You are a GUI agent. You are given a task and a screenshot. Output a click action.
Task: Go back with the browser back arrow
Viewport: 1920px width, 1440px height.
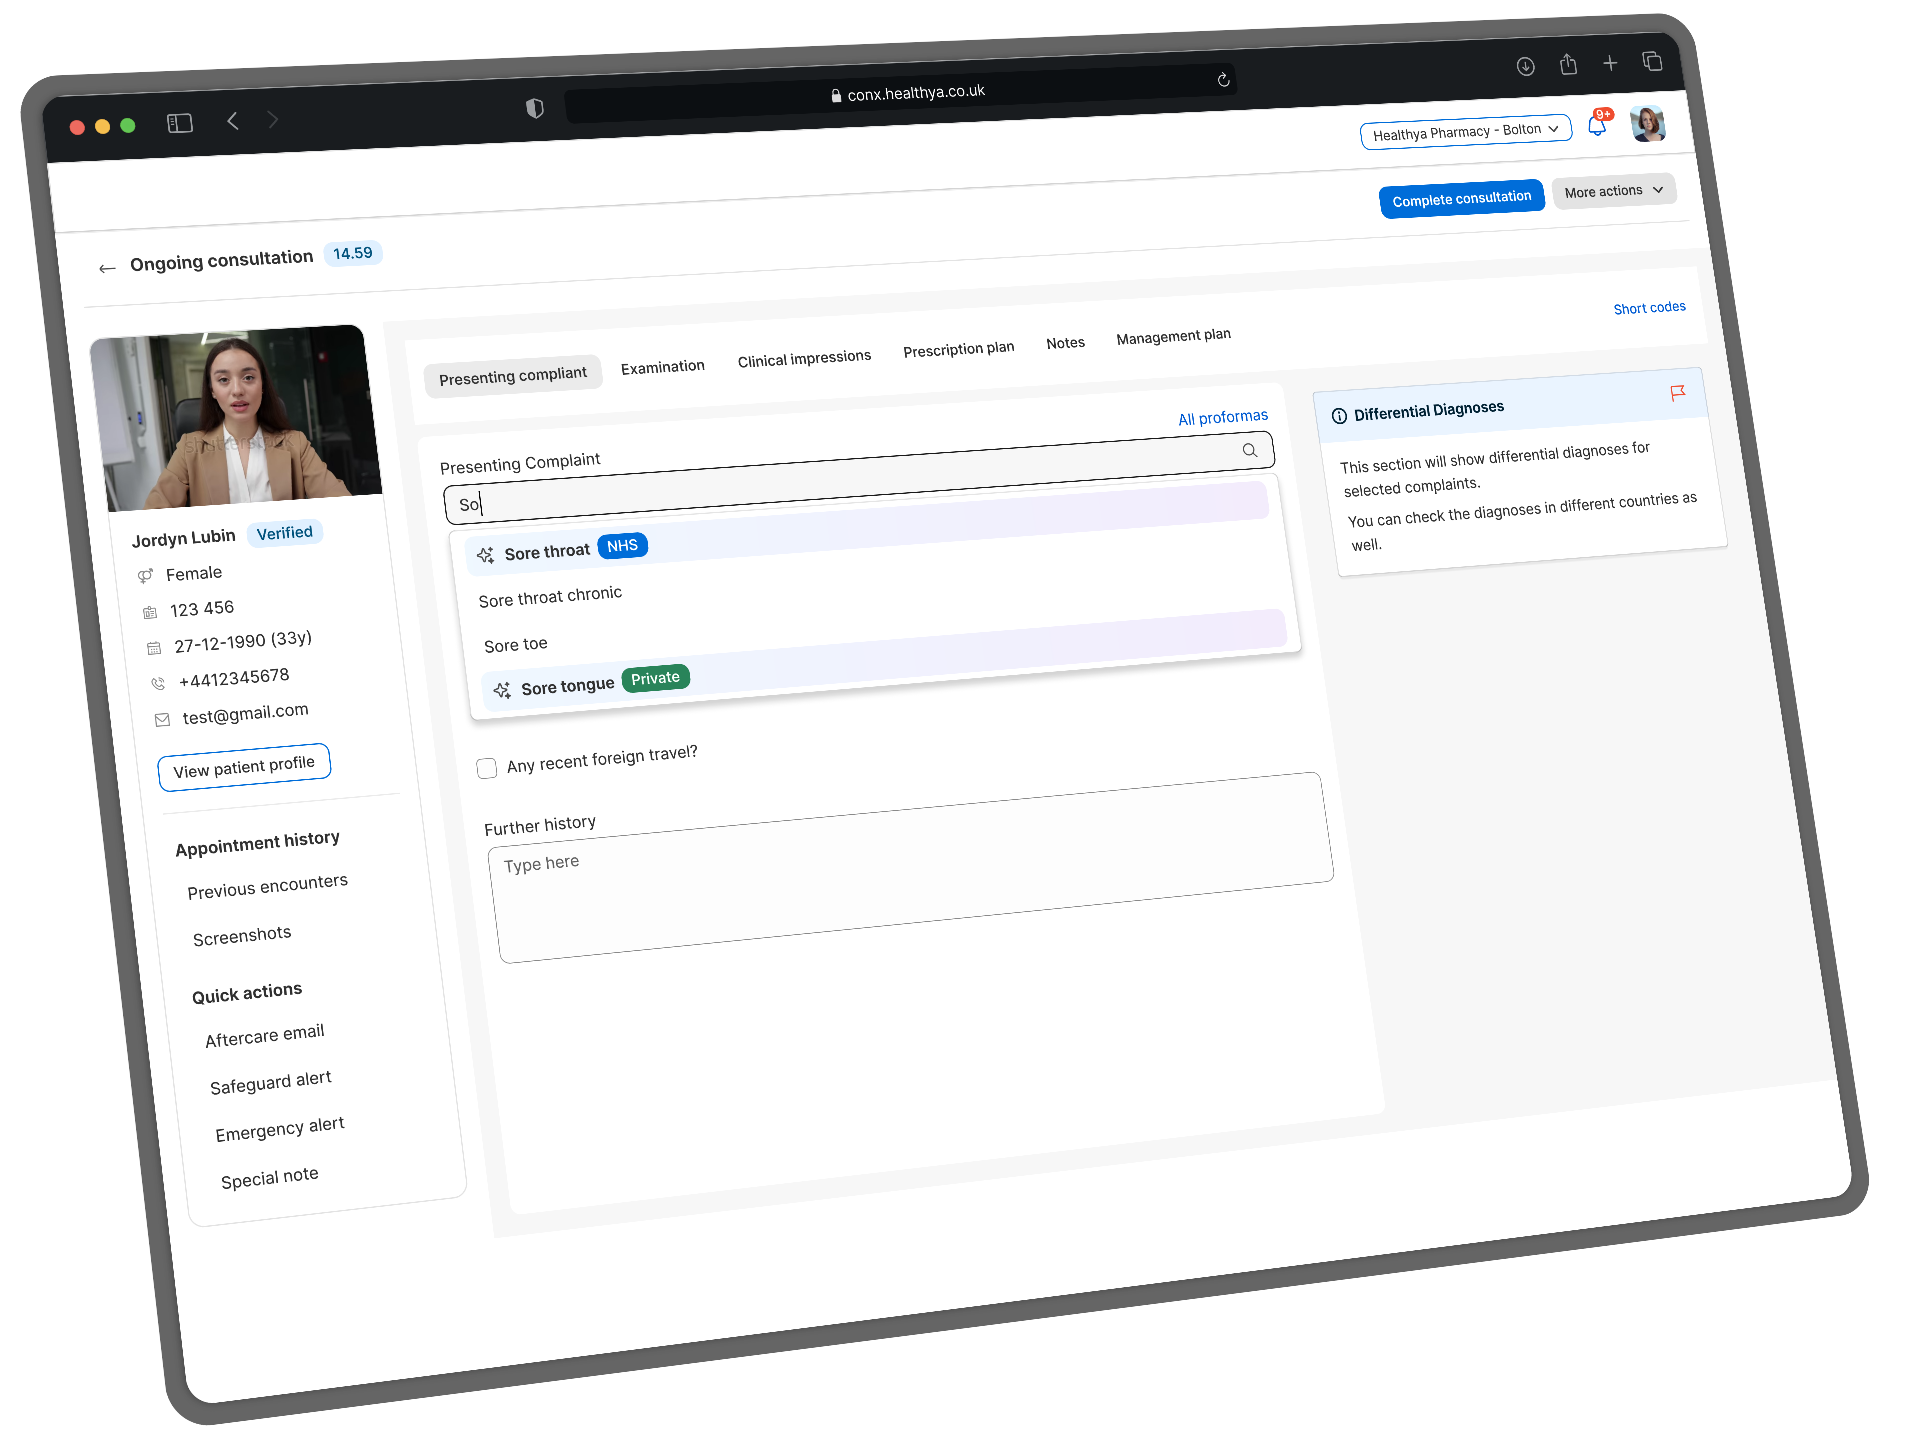tap(232, 121)
